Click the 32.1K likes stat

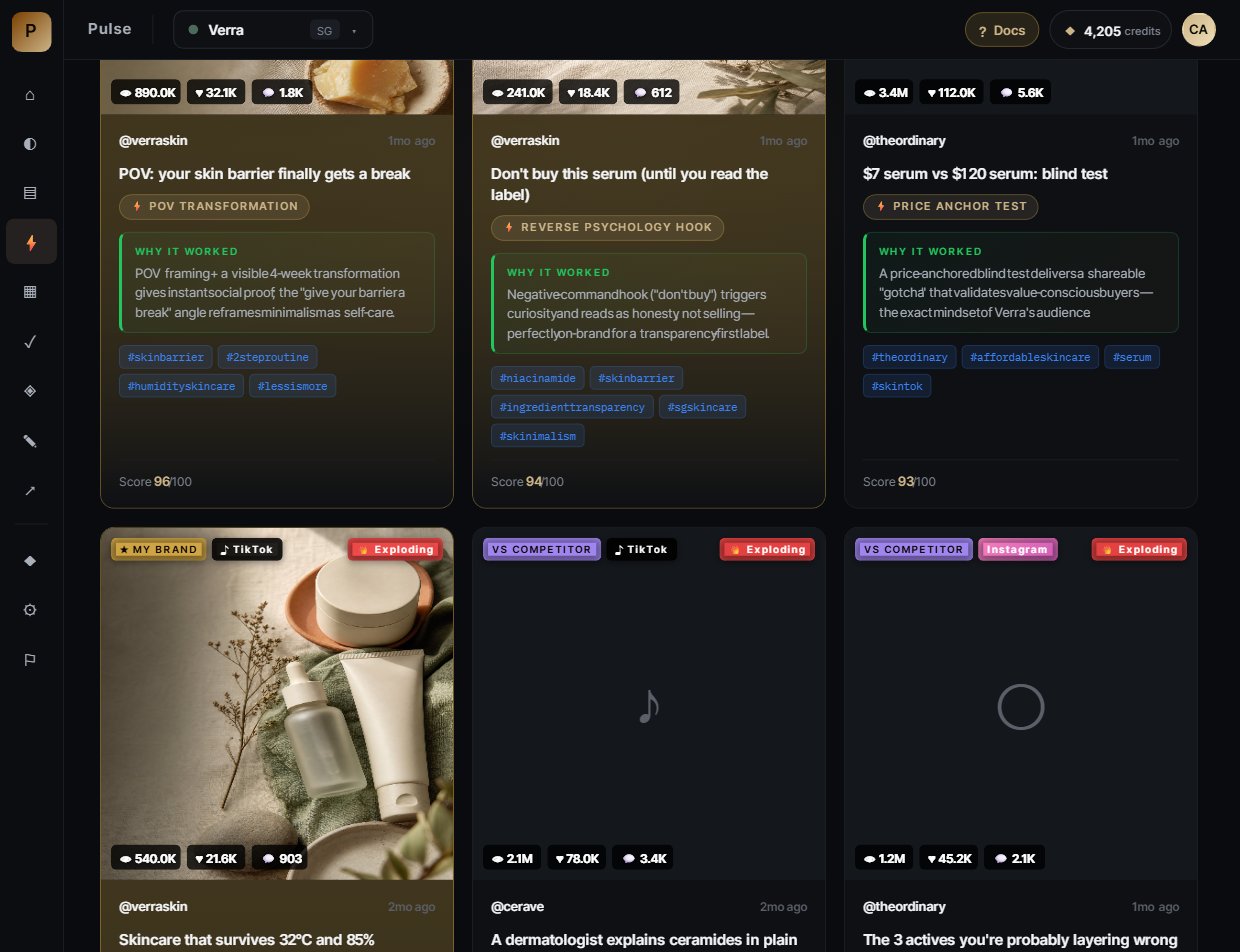[215, 92]
